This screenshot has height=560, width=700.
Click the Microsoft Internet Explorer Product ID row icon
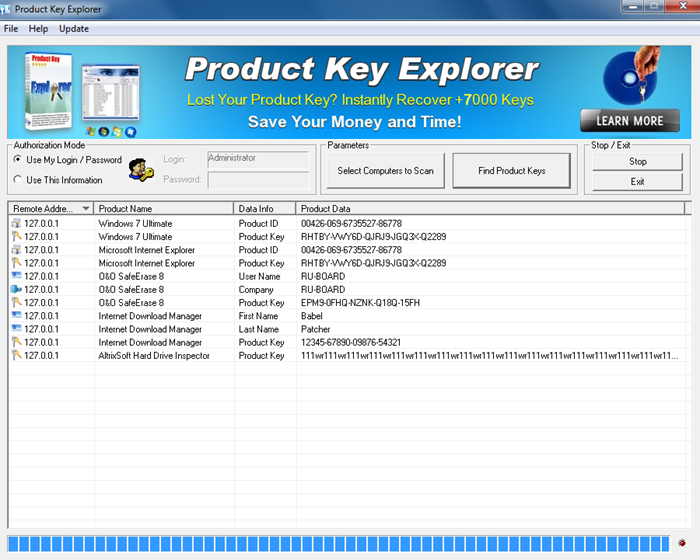(16, 249)
